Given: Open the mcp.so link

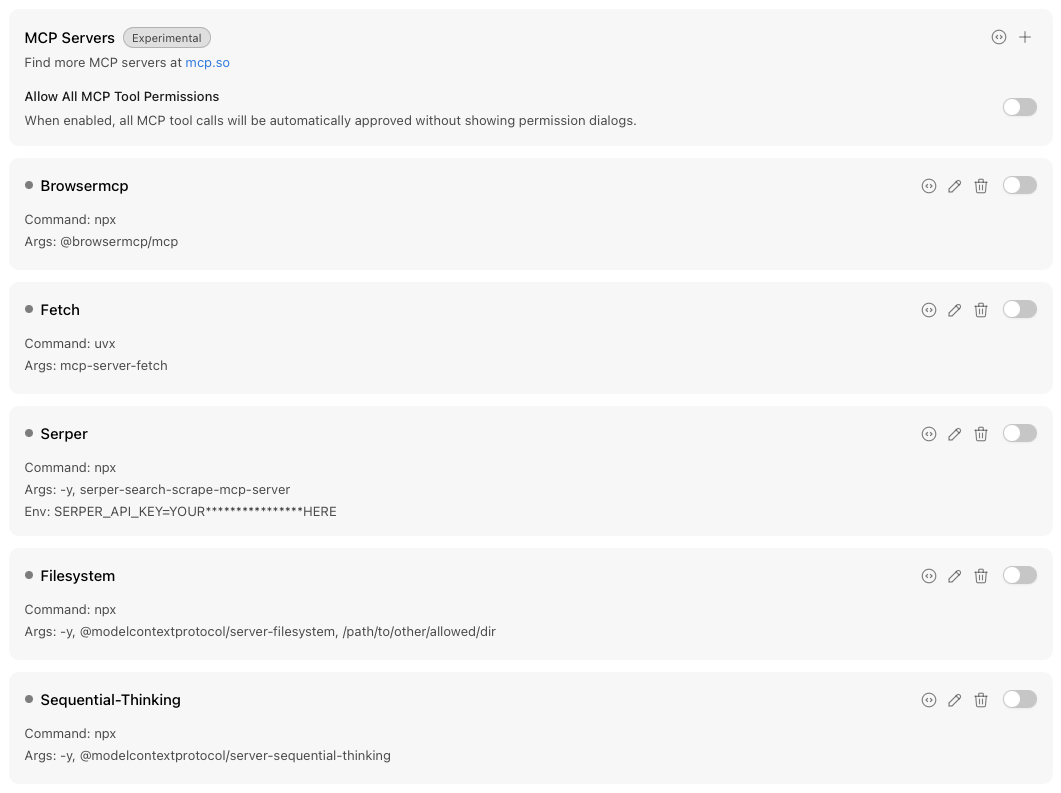Looking at the screenshot, I should pos(207,62).
